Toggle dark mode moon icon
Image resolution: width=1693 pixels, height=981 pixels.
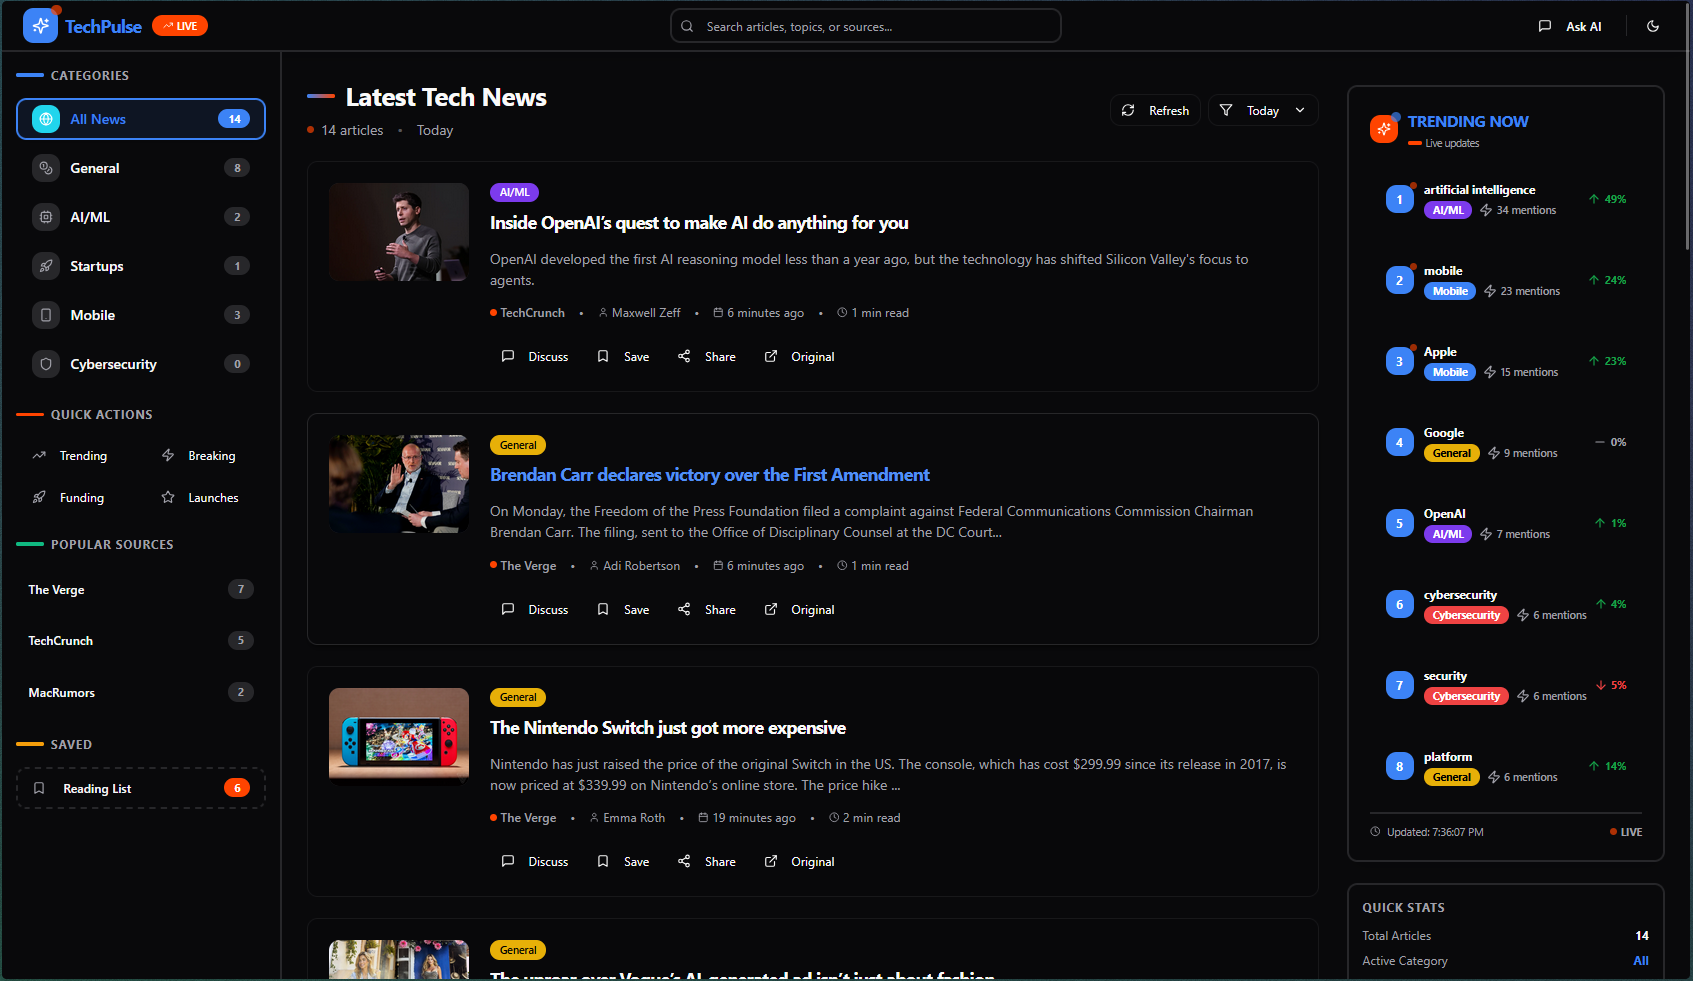(1653, 26)
